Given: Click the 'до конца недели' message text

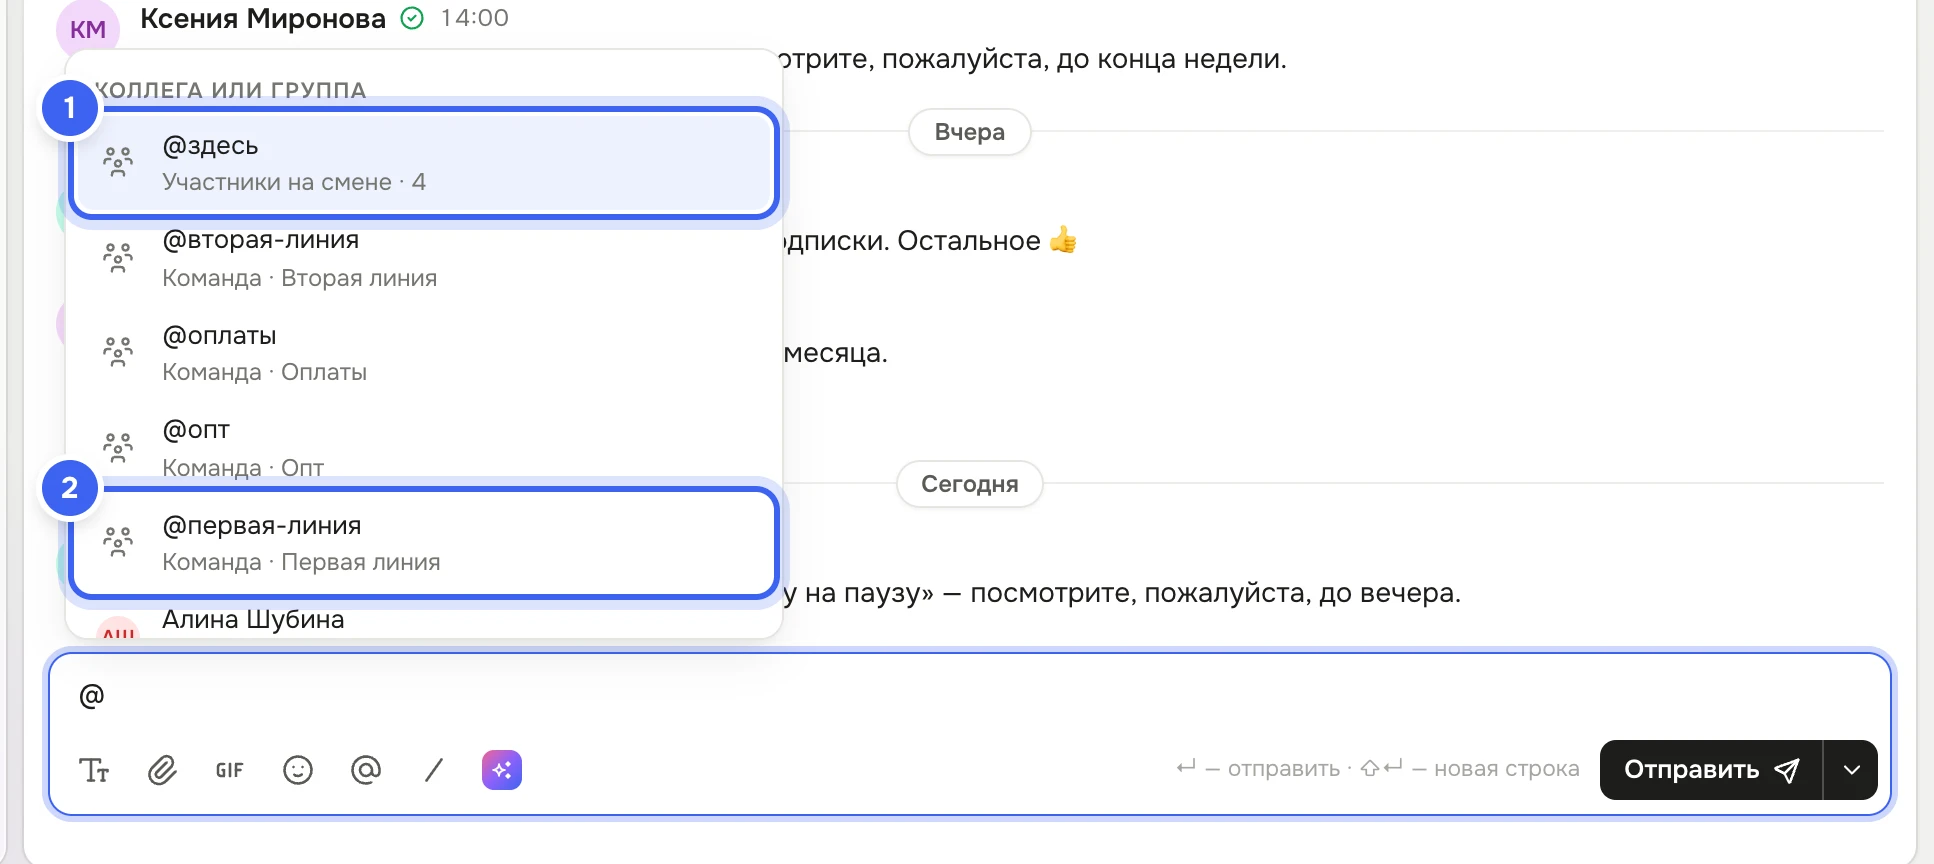Looking at the screenshot, I should [x=1171, y=59].
